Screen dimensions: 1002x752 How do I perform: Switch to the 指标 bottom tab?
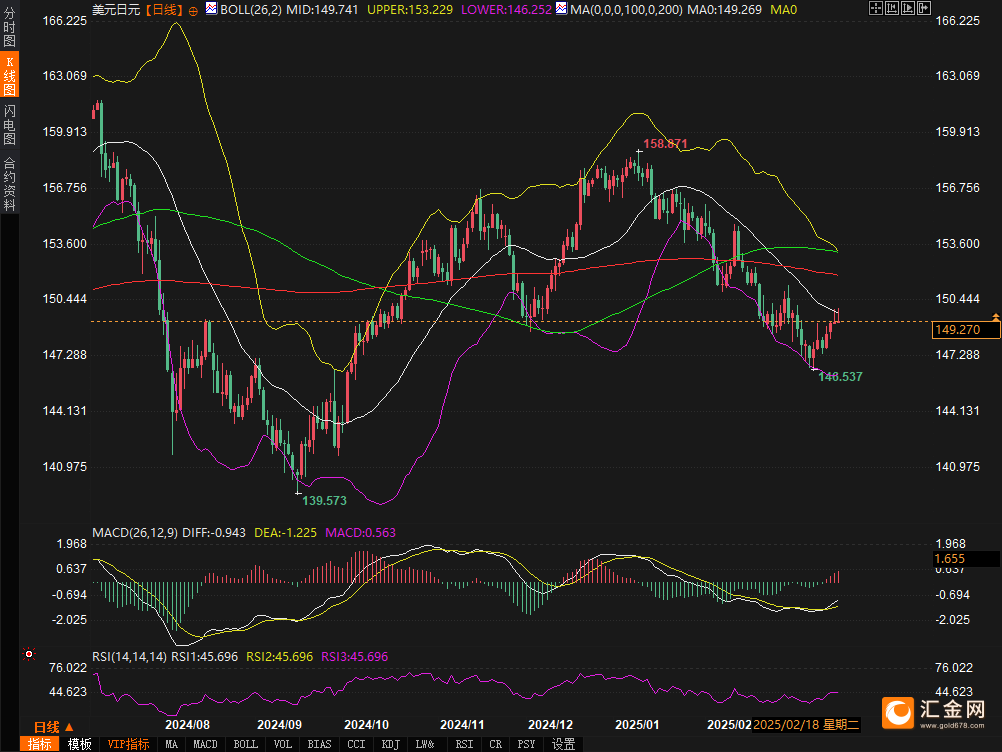[40, 744]
